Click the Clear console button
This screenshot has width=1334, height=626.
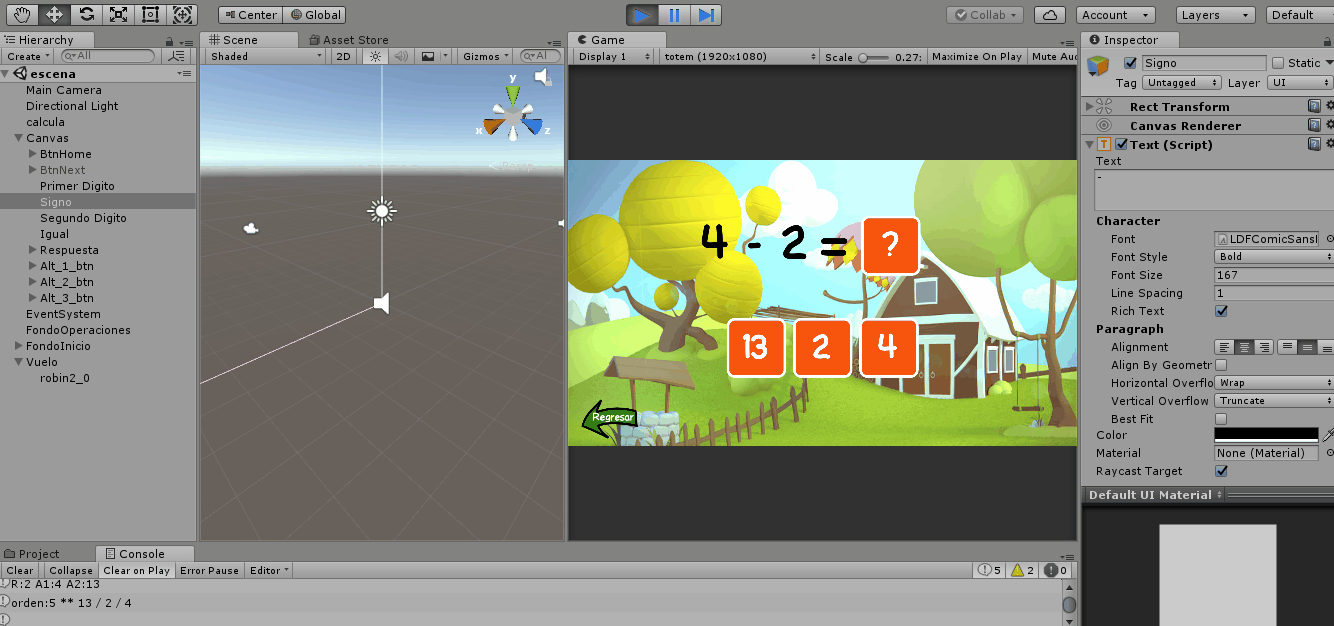pos(20,571)
